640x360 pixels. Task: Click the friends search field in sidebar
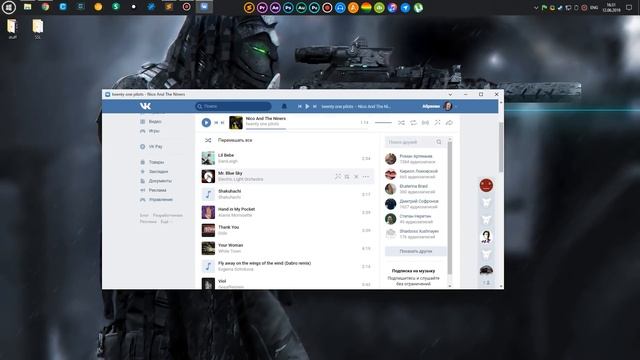click(415, 142)
